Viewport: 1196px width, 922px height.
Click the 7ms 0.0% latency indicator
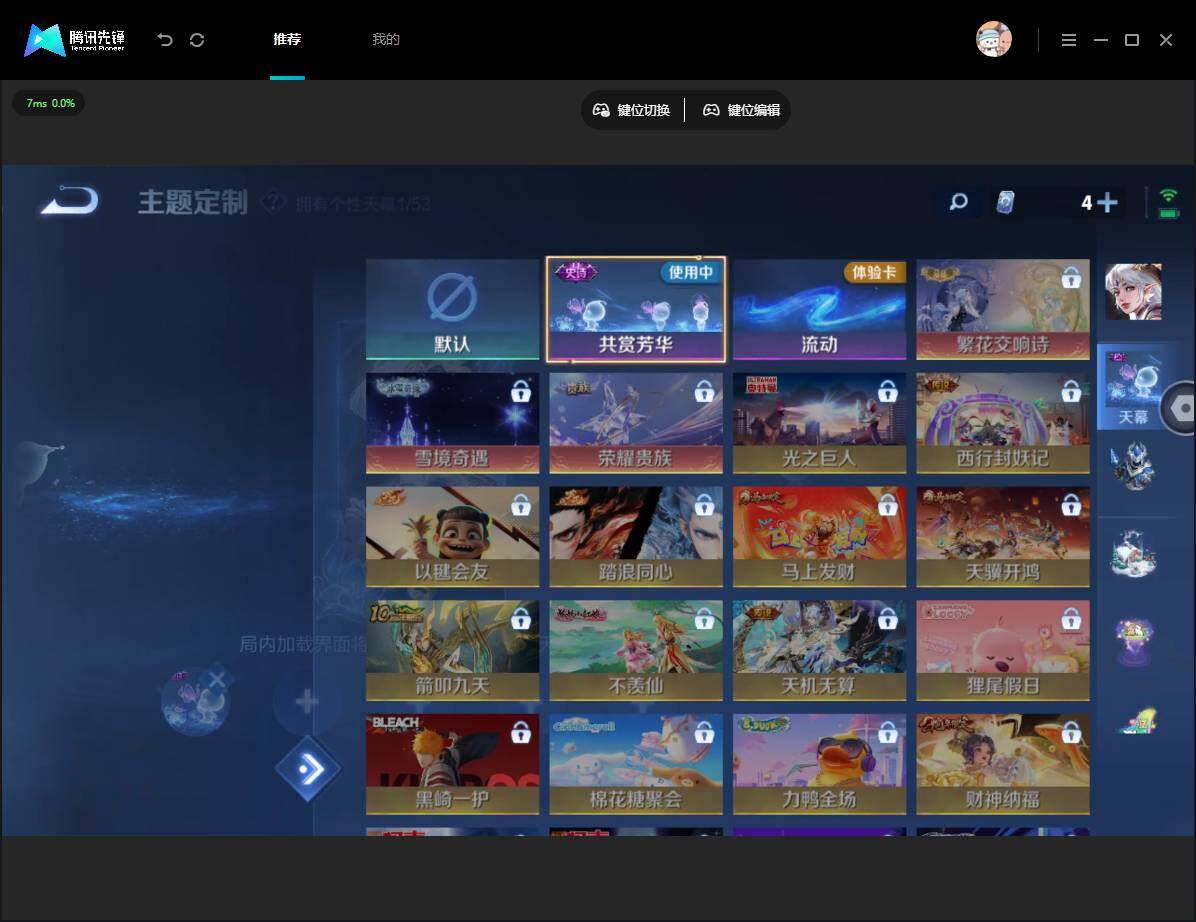tap(50, 103)
